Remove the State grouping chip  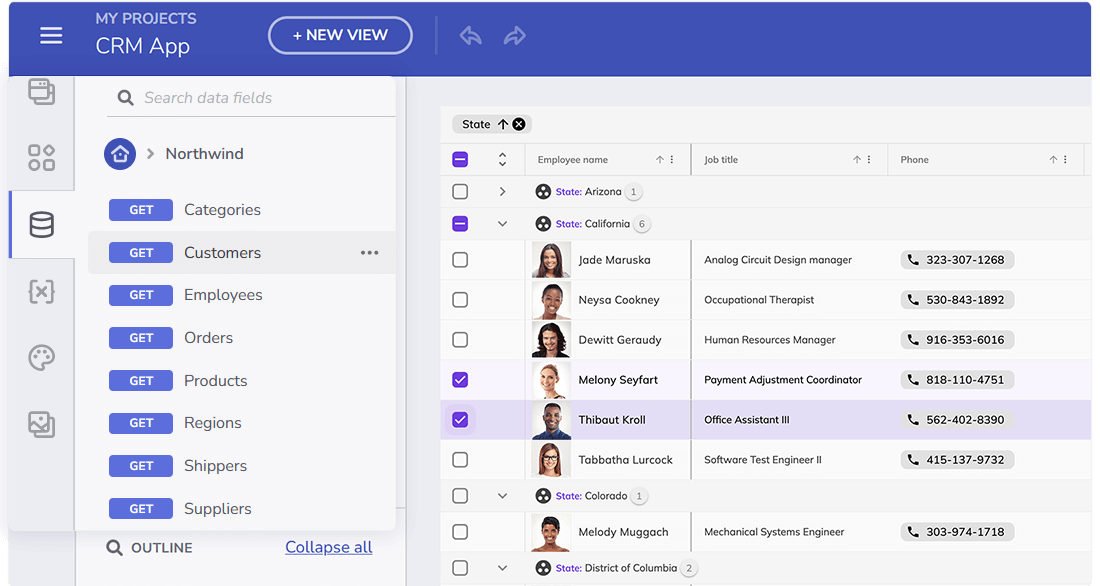coord(519,125)
